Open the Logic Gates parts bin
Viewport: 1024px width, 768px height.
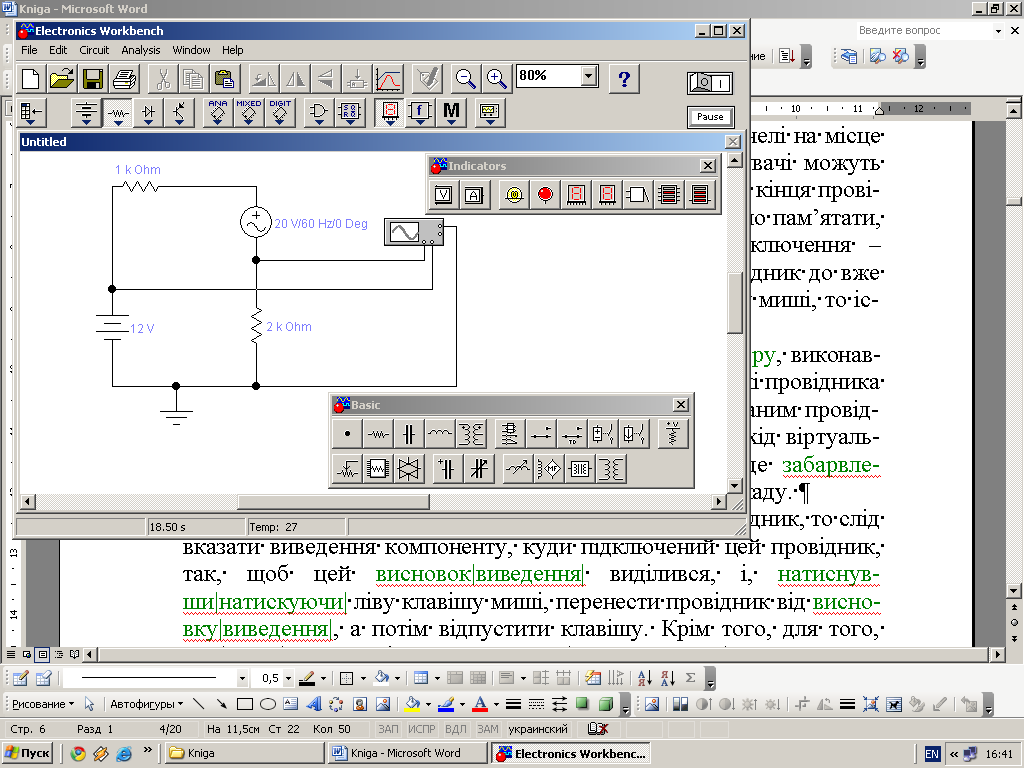tap(319, 112)
